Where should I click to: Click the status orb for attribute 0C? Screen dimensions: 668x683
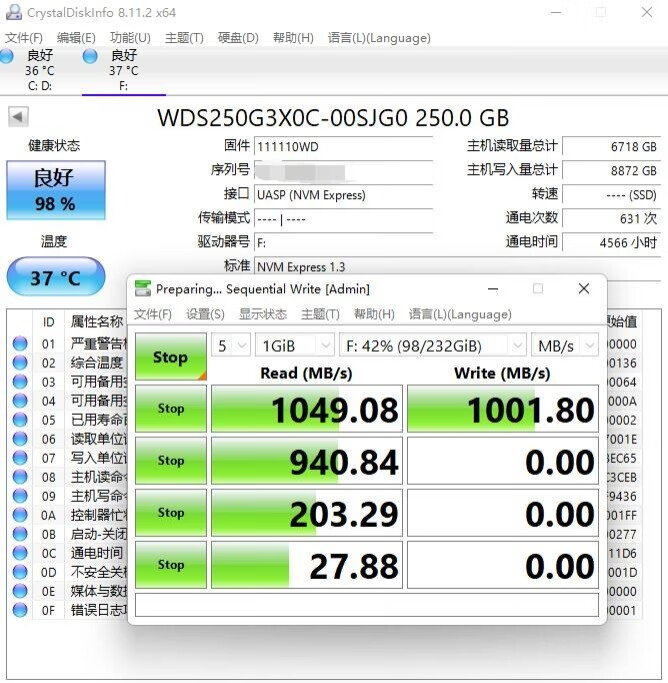[x=20, y=553]
